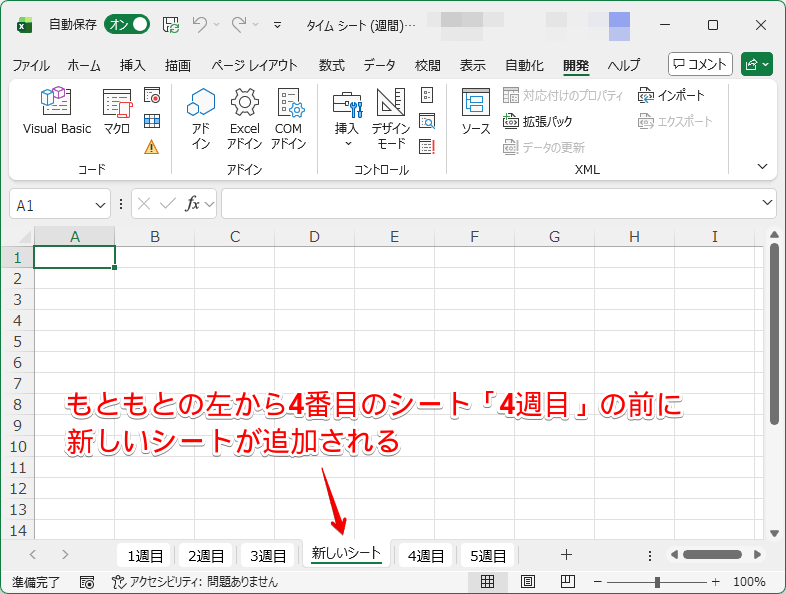
Task: Open the Name Box dropdown
Action: (100, 205)
